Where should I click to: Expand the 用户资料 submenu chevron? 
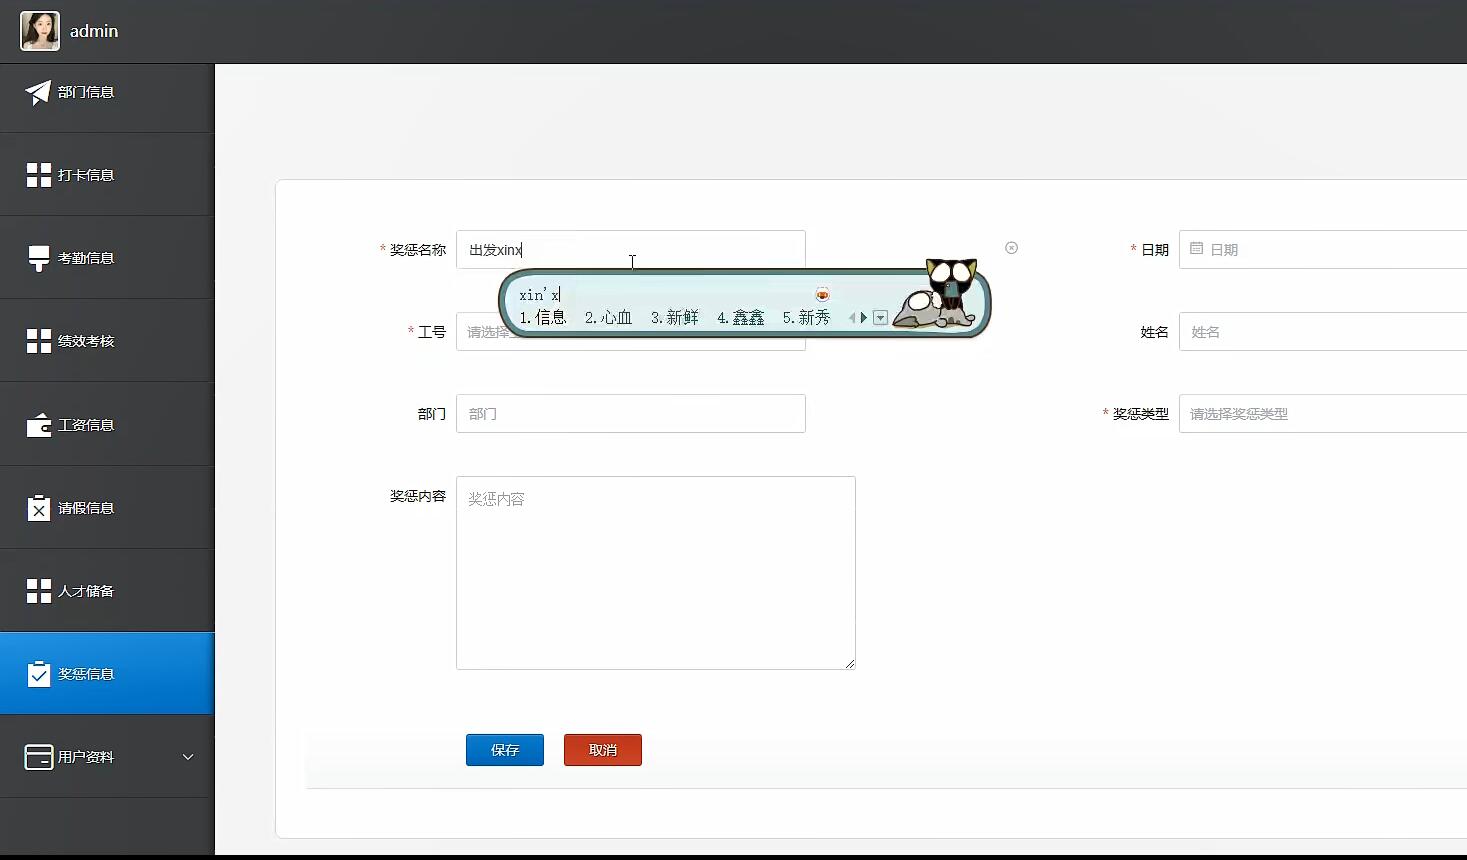[187, 757]
